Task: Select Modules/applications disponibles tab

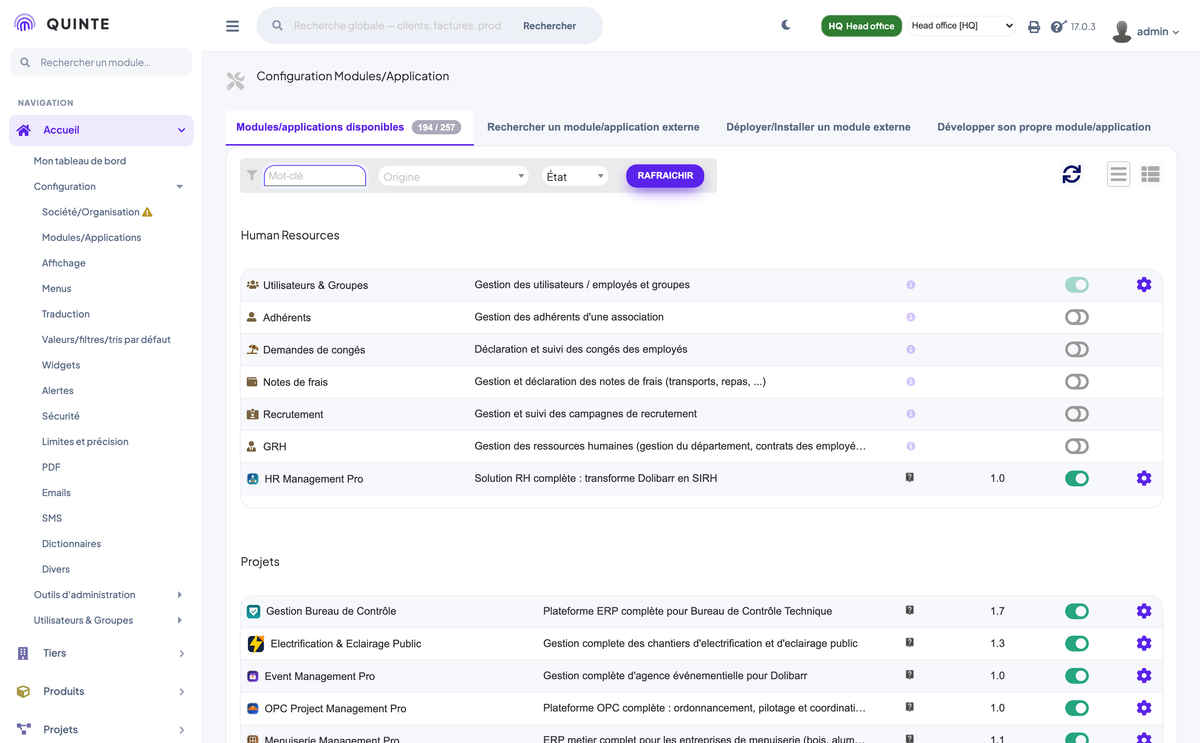Action: click(x=348, y=127)
